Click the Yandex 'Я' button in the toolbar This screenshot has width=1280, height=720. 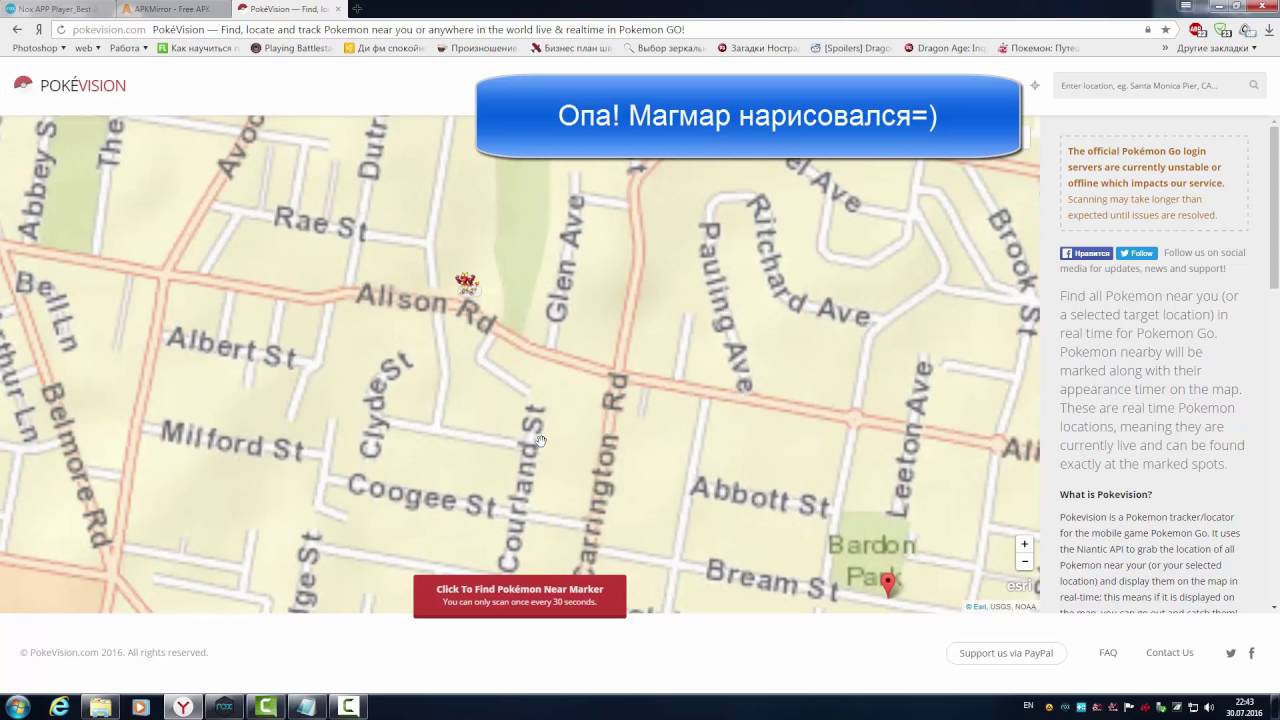click(39, 29)
